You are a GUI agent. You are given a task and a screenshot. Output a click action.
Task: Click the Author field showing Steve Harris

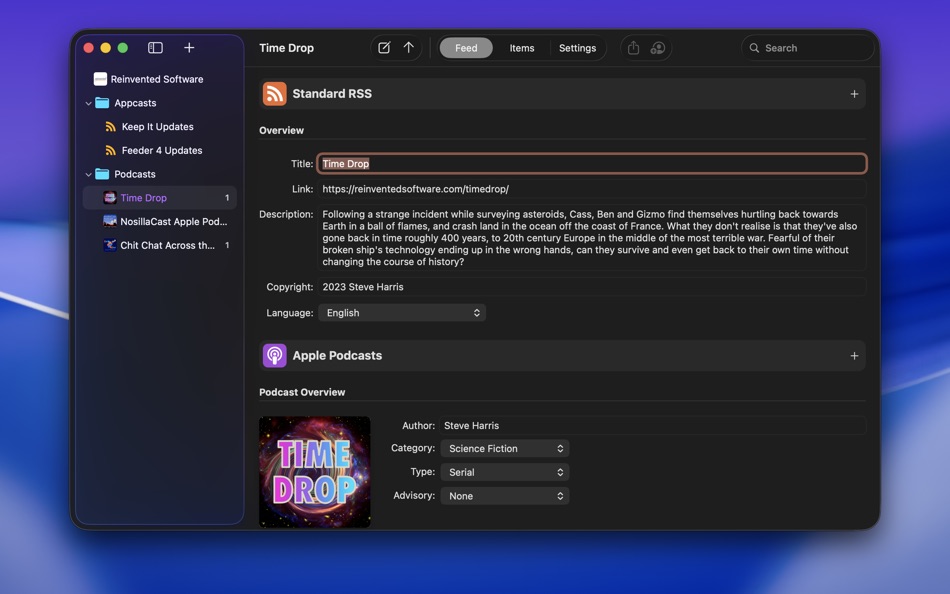[x=653, y=425]
